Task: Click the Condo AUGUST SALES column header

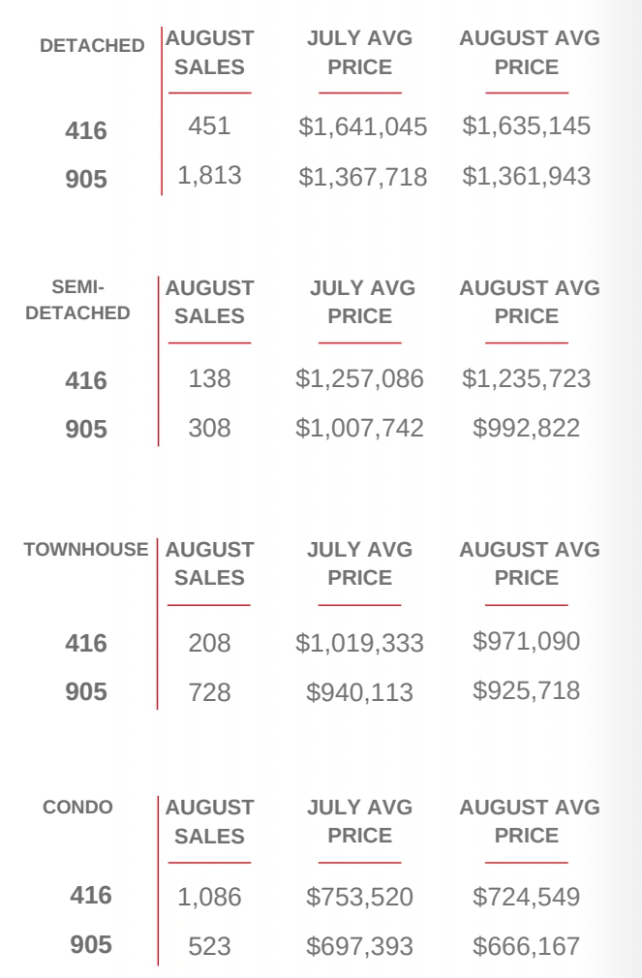Action: [x=210, y=821]
